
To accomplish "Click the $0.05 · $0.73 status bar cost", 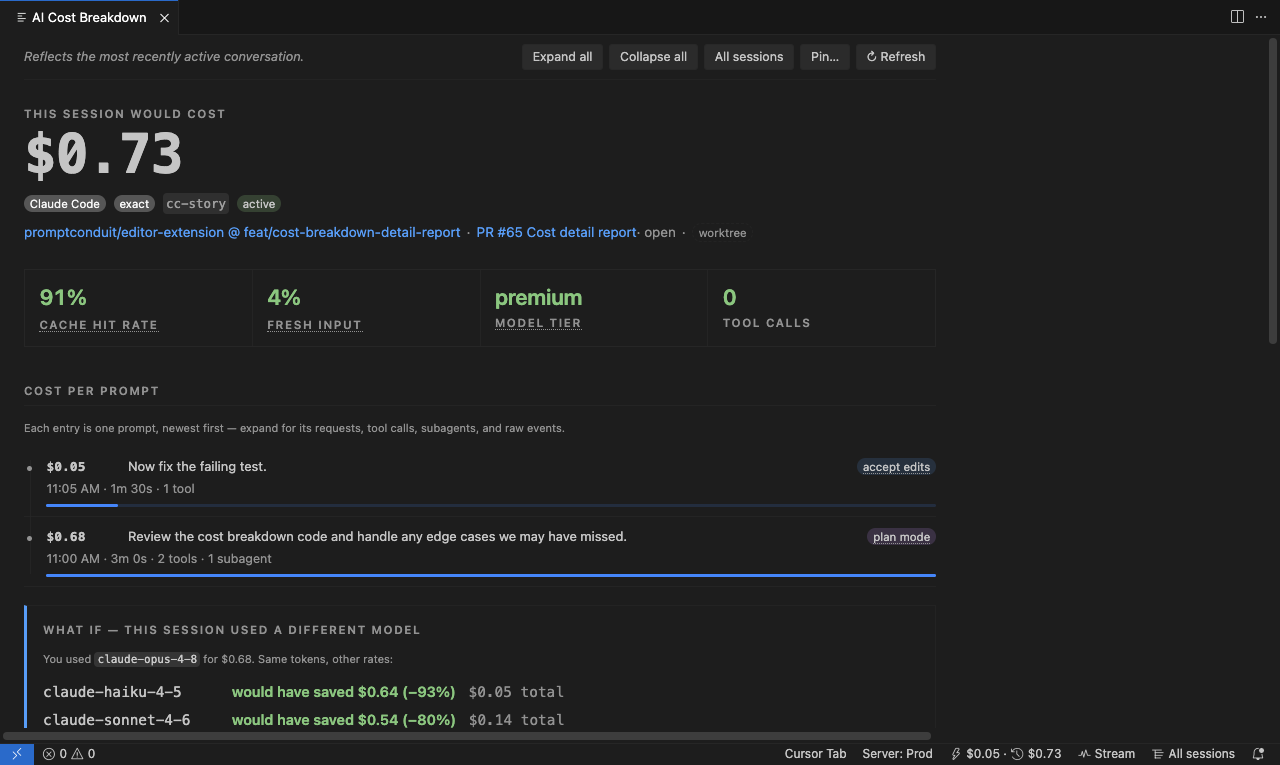I will click(1006, 754).
